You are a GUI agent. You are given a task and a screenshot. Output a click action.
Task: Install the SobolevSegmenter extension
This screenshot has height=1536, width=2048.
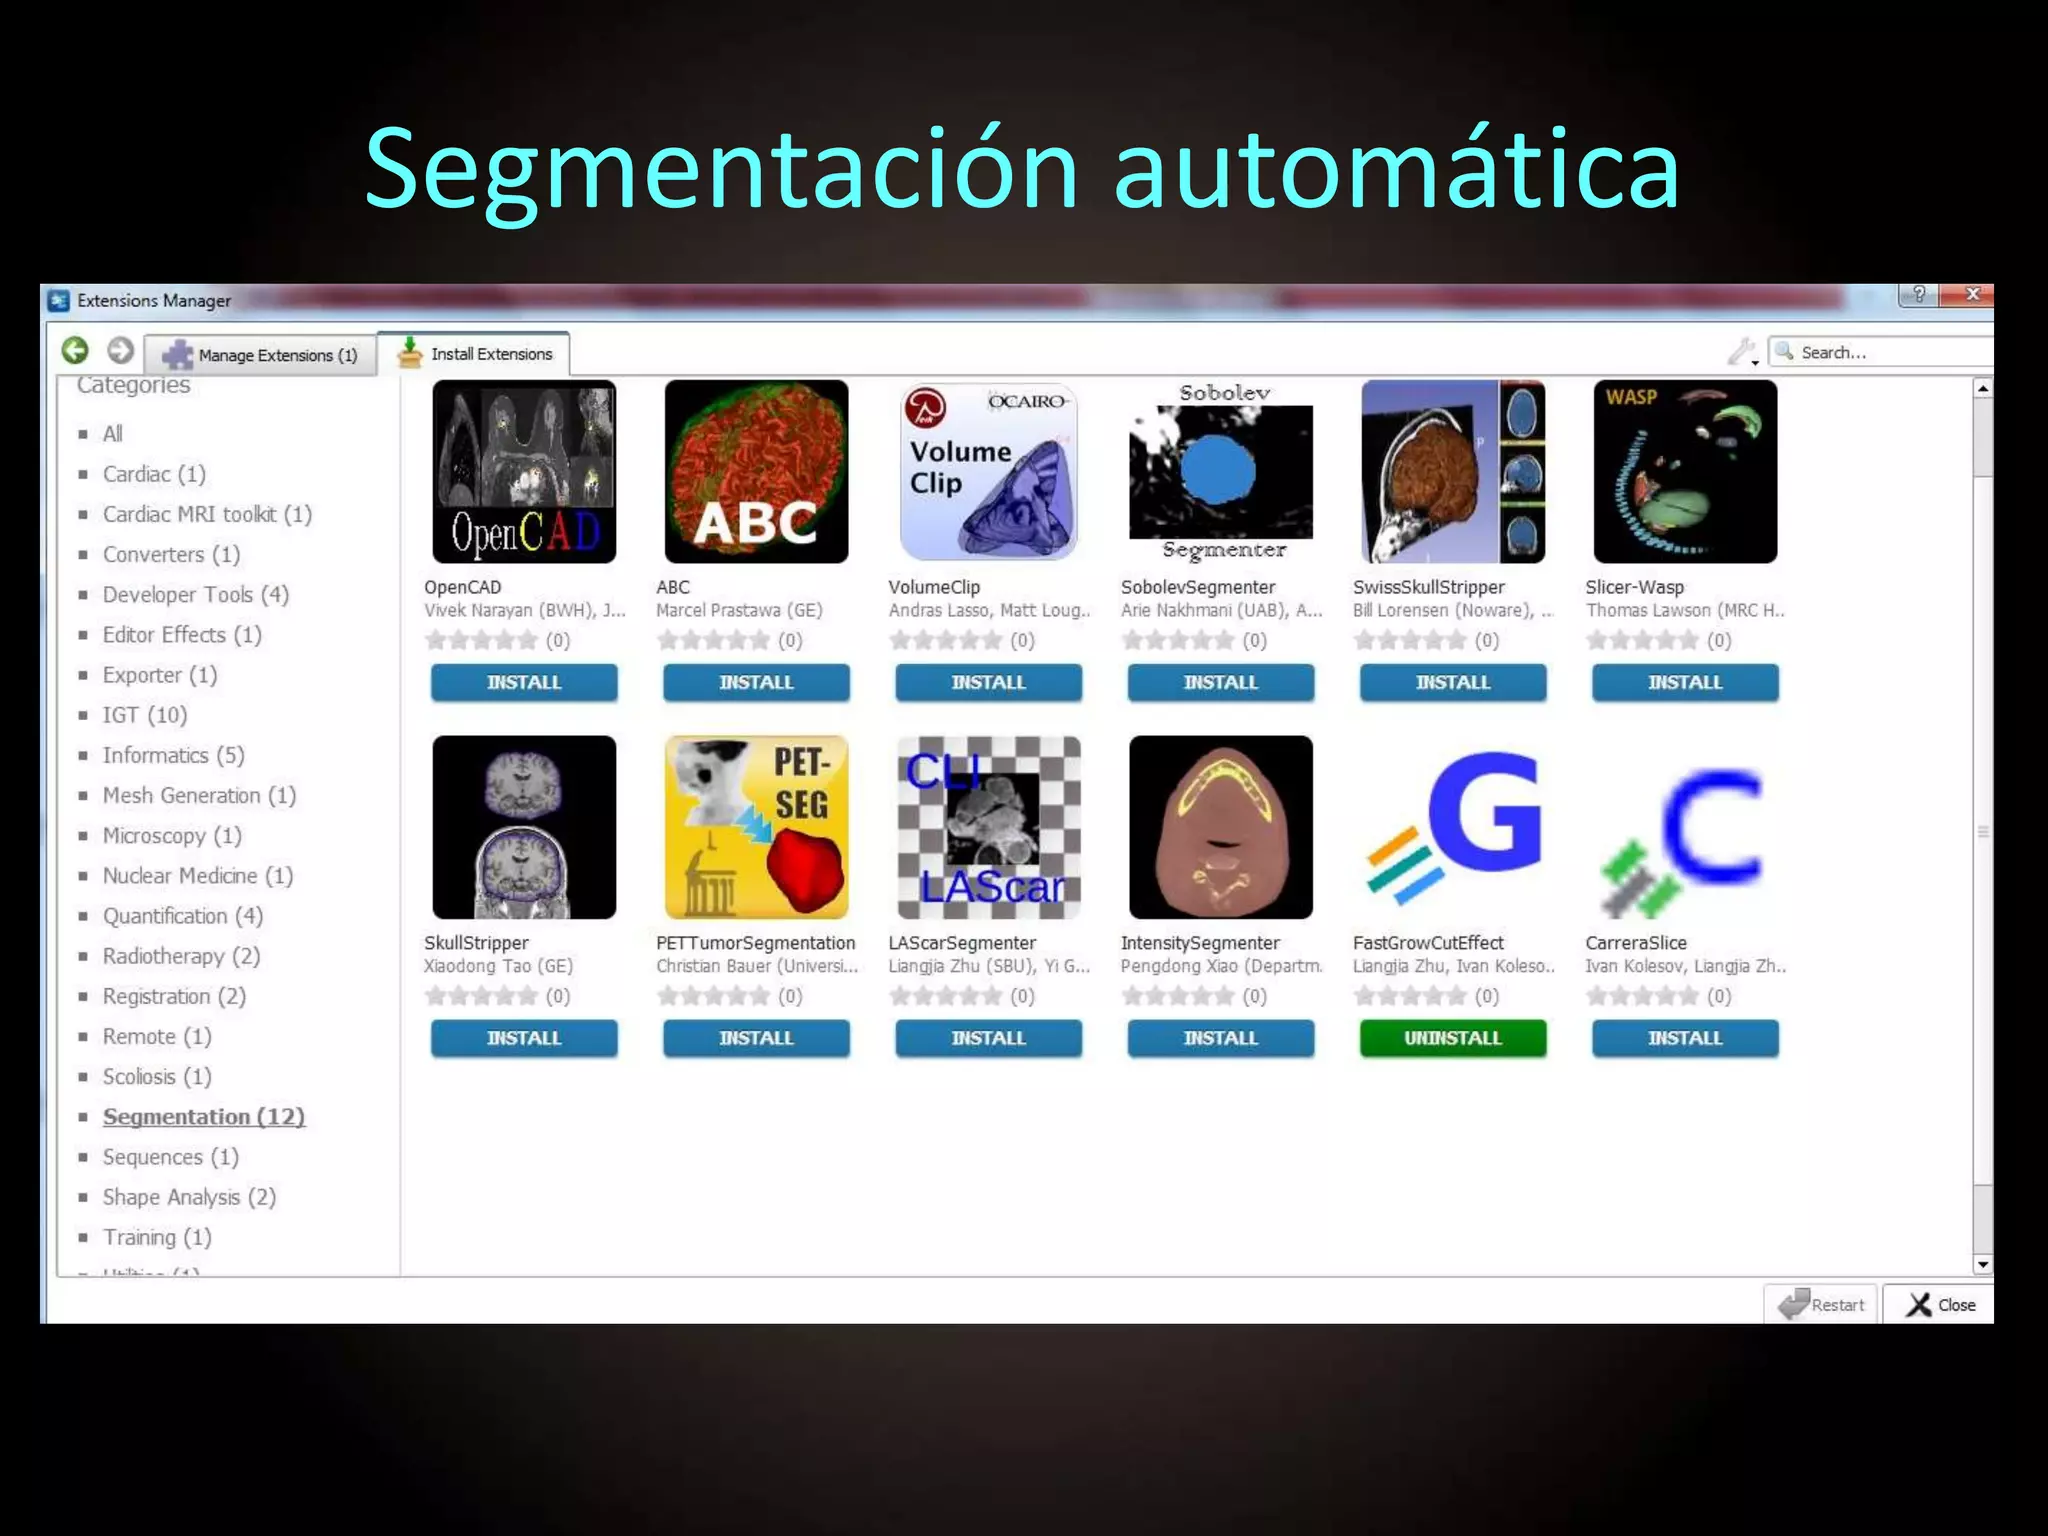(1221, 682)
